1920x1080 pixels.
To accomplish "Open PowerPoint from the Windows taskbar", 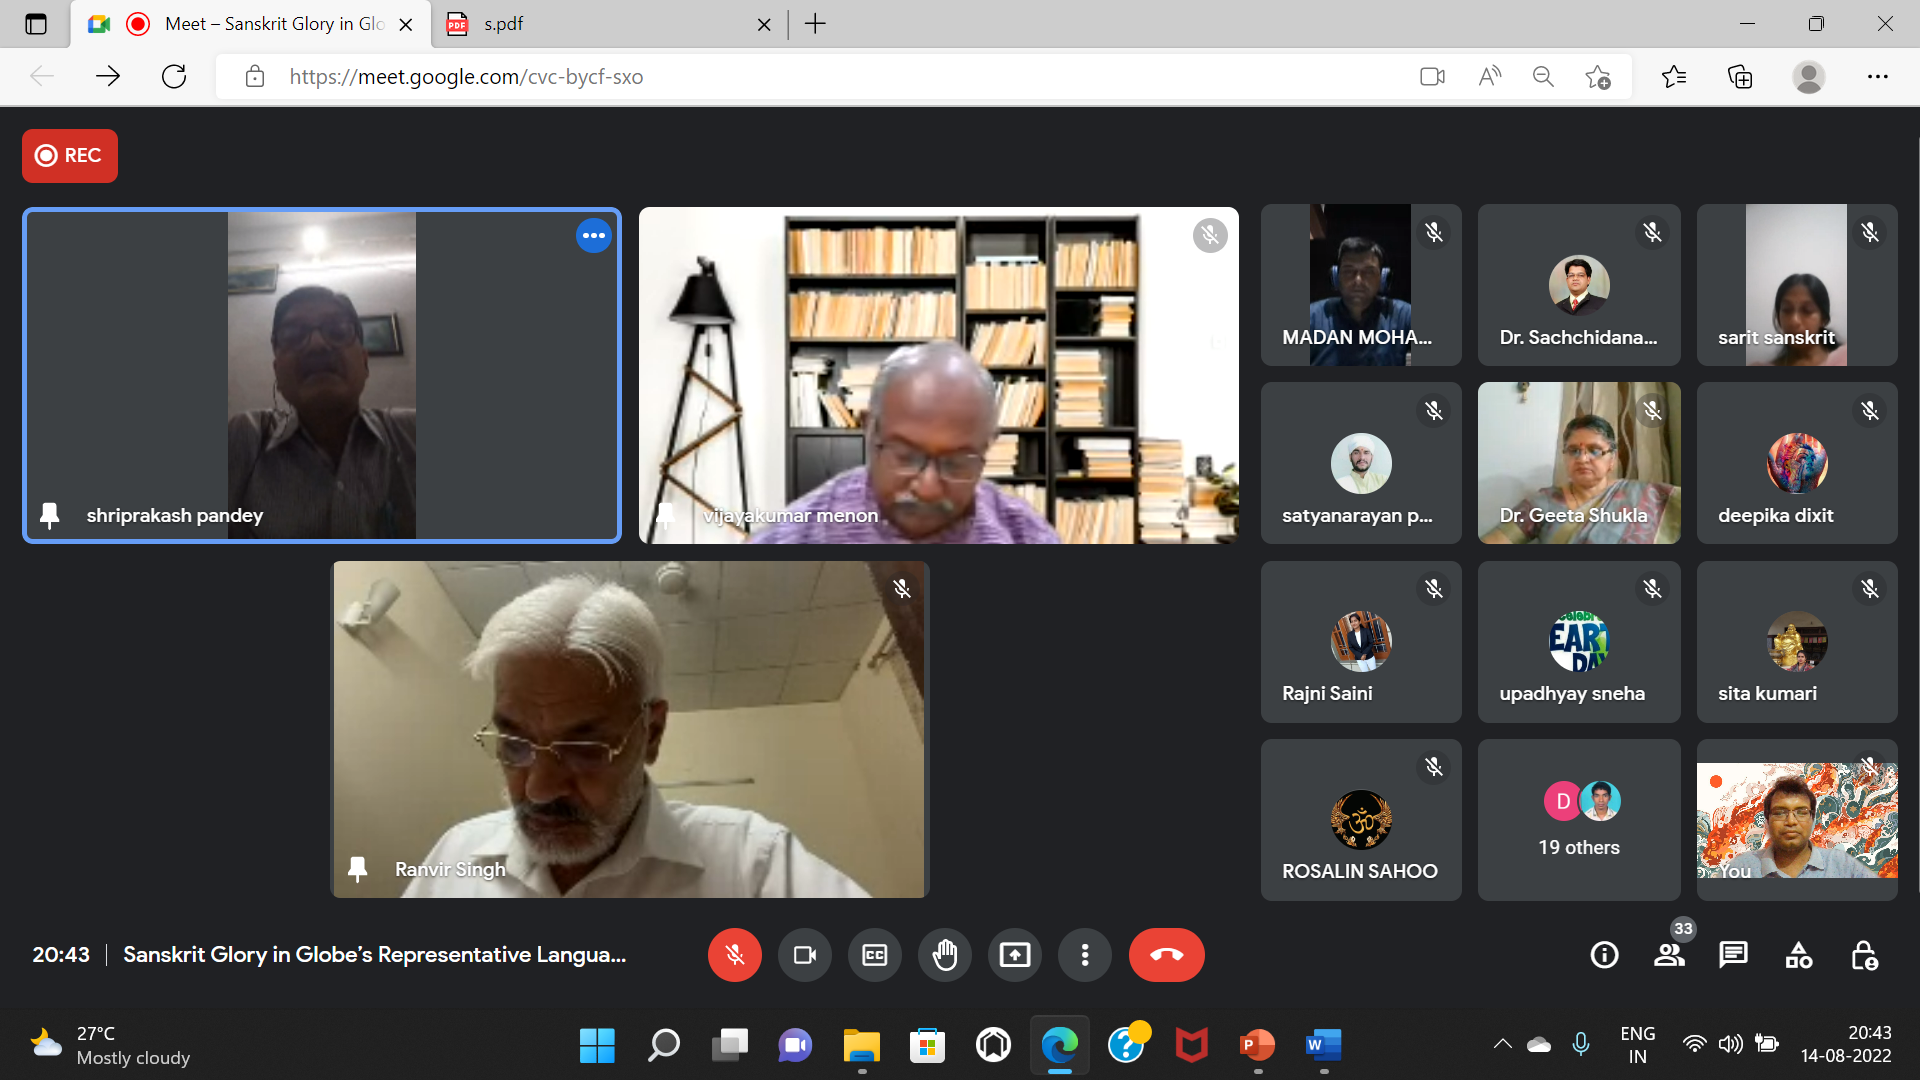I will (x=1256, y=1045).
